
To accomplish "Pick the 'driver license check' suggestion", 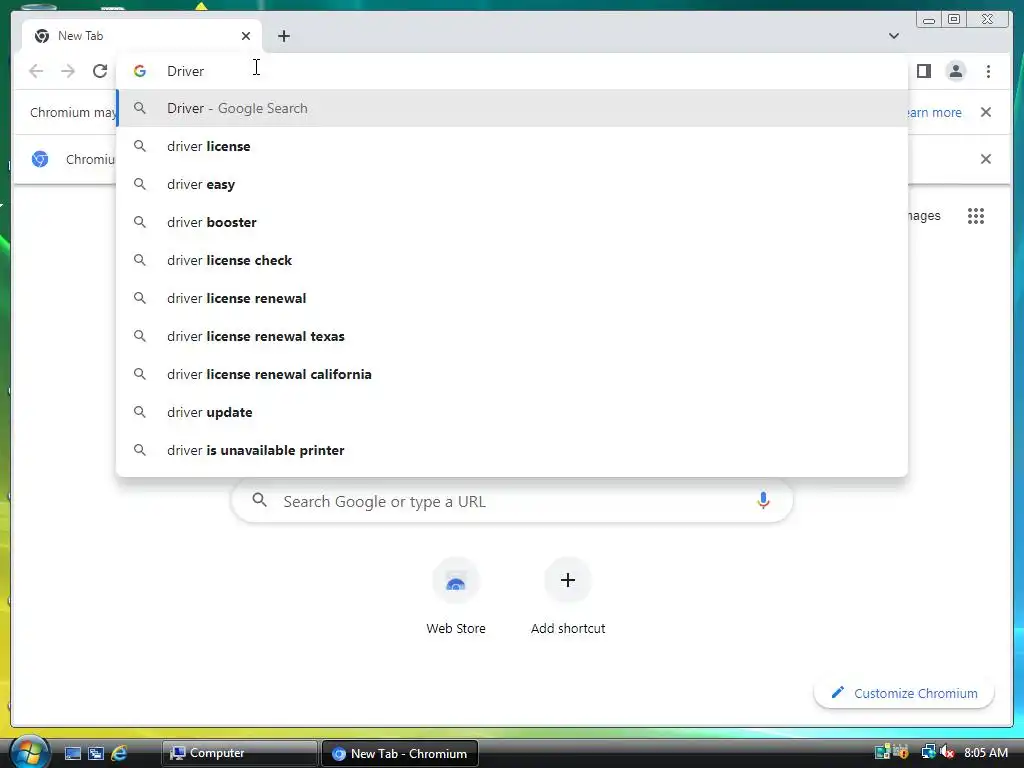I will (513, 260).
